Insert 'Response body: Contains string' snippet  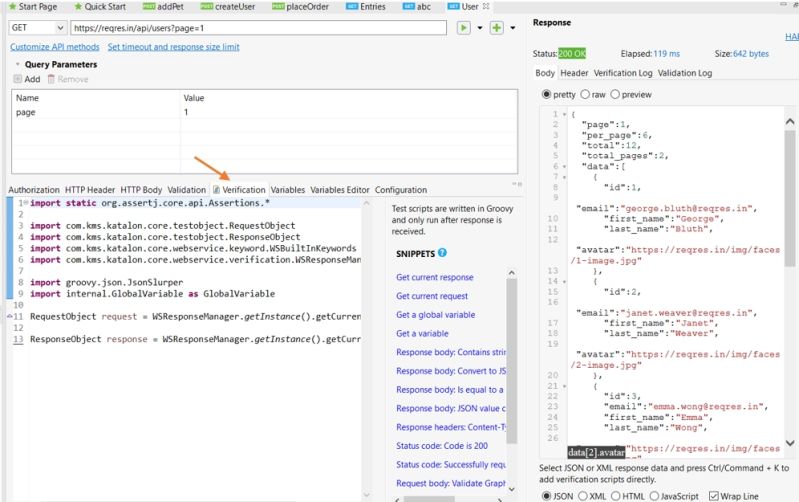pyautogui.click(x=450, y=352)
